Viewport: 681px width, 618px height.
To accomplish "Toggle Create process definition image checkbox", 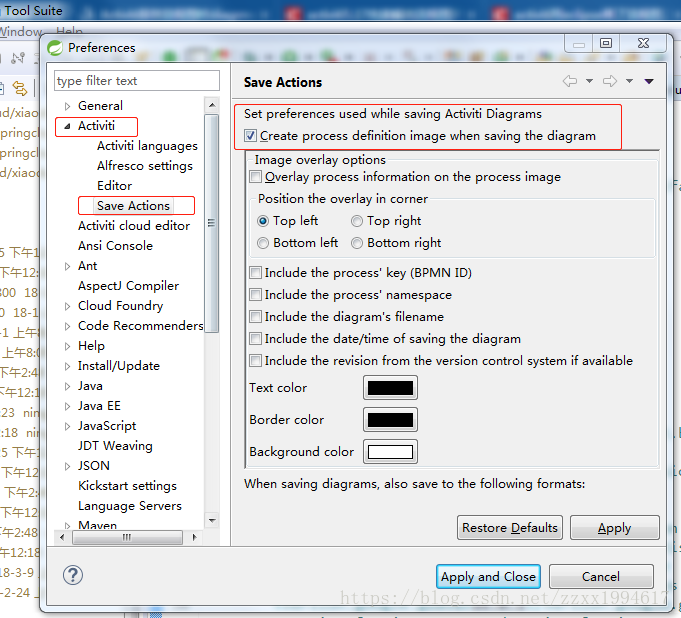I will click(x=250, y=136).
